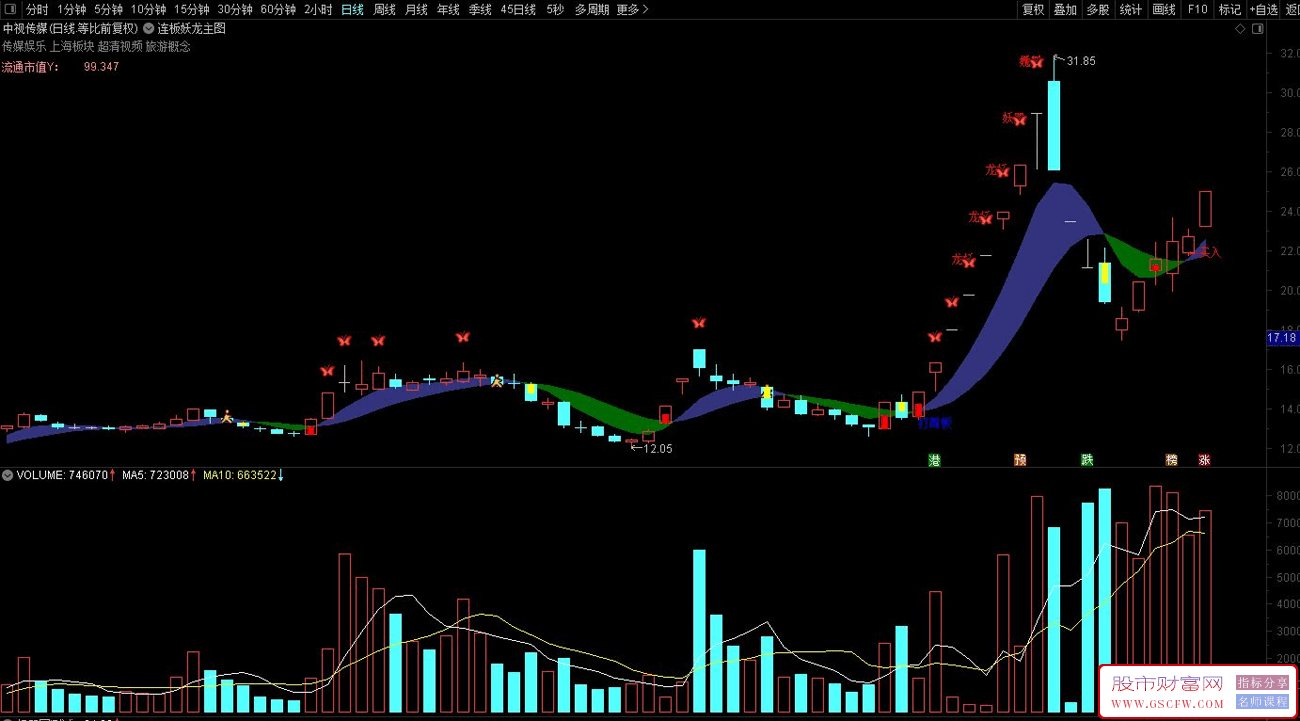Click the 17.18 current price tag on axis
Viewport: 1300px width, 721px height.
[1282, 338]
